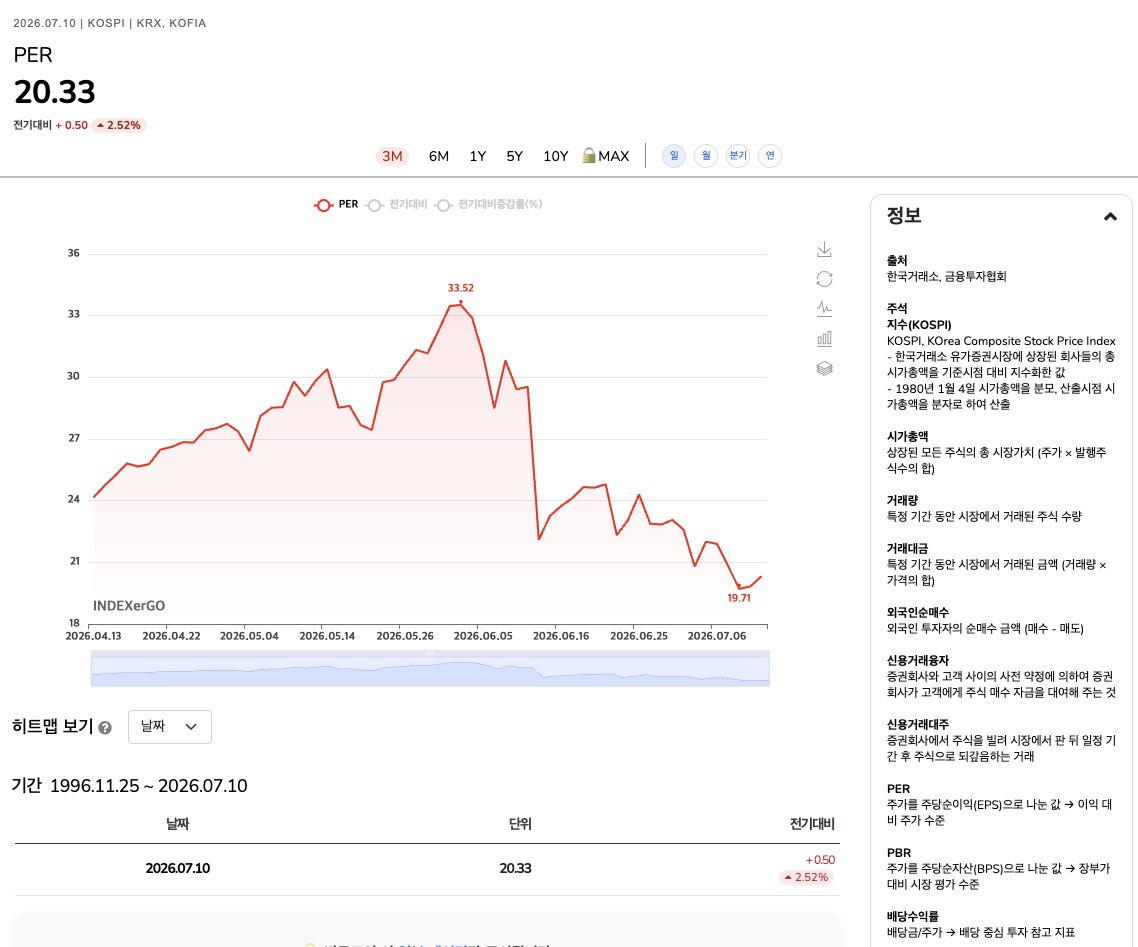Click the 외국인순매수 info heading
The height and width of the screenshot is (947, 1138).
[917, 612]
